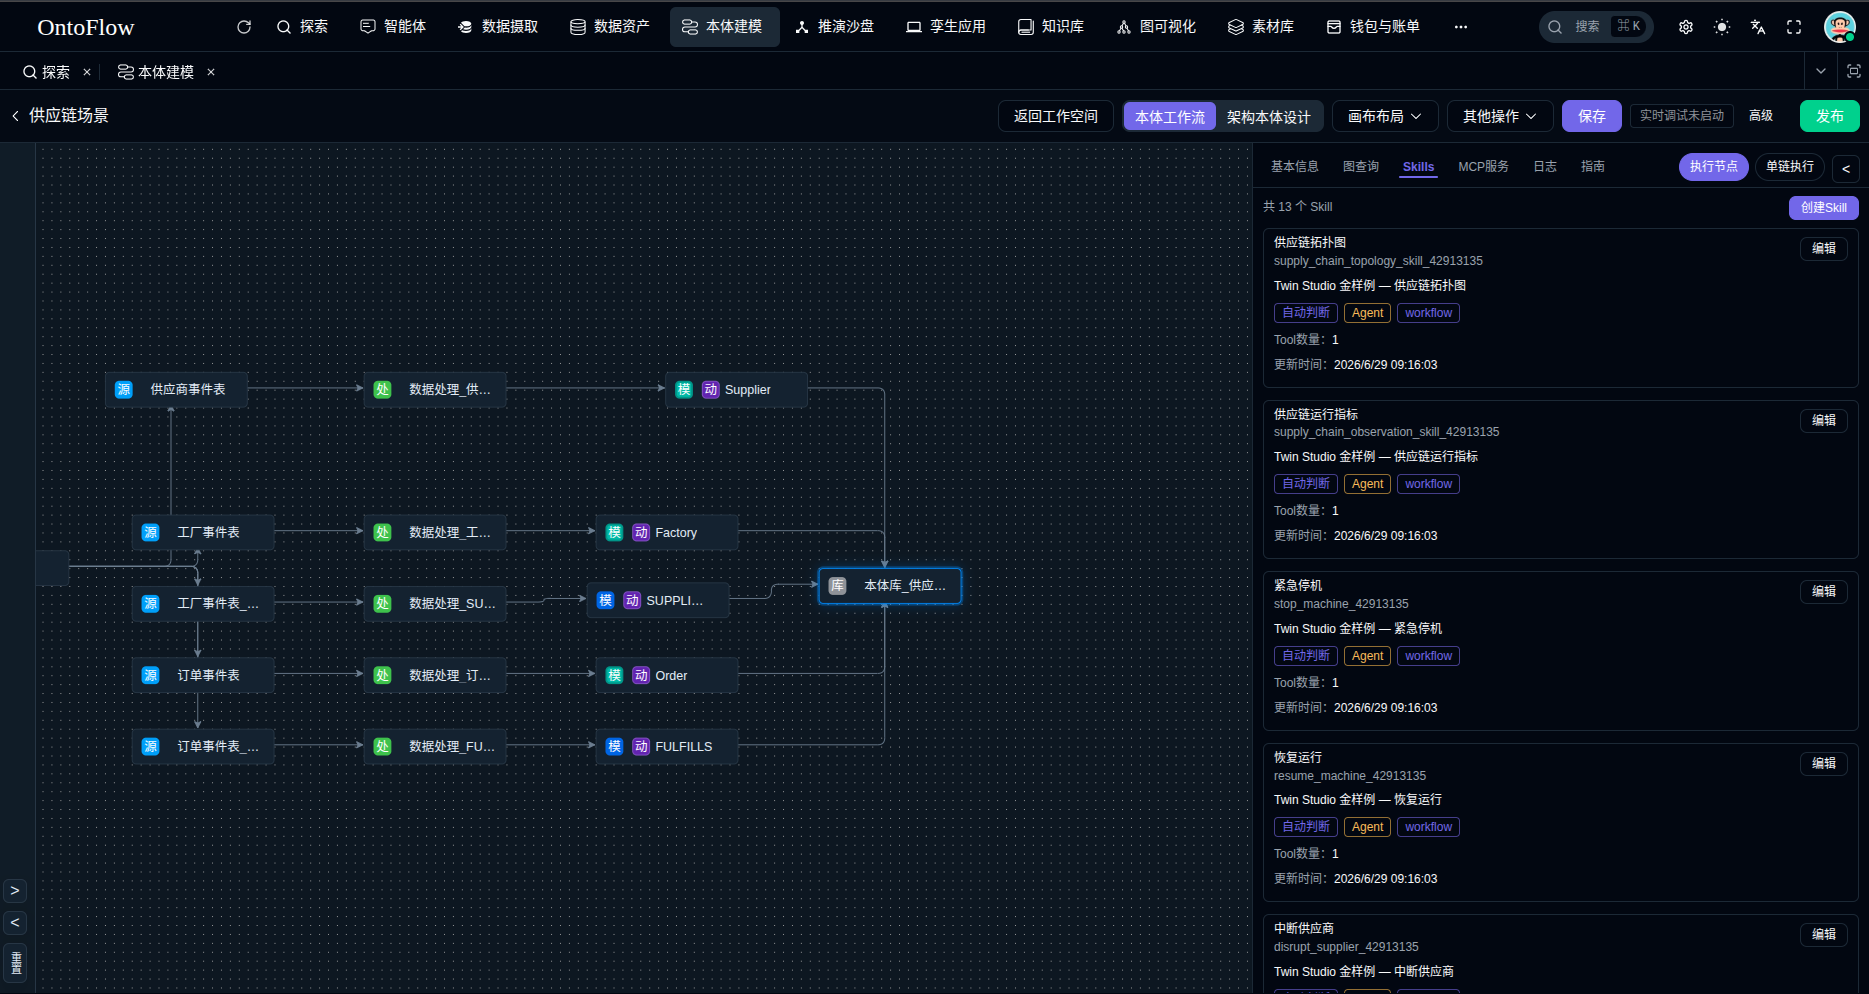Screen dimensions: 1869x994
Task: Toggle the light/dark theme switch
Action: point(1722,27)
